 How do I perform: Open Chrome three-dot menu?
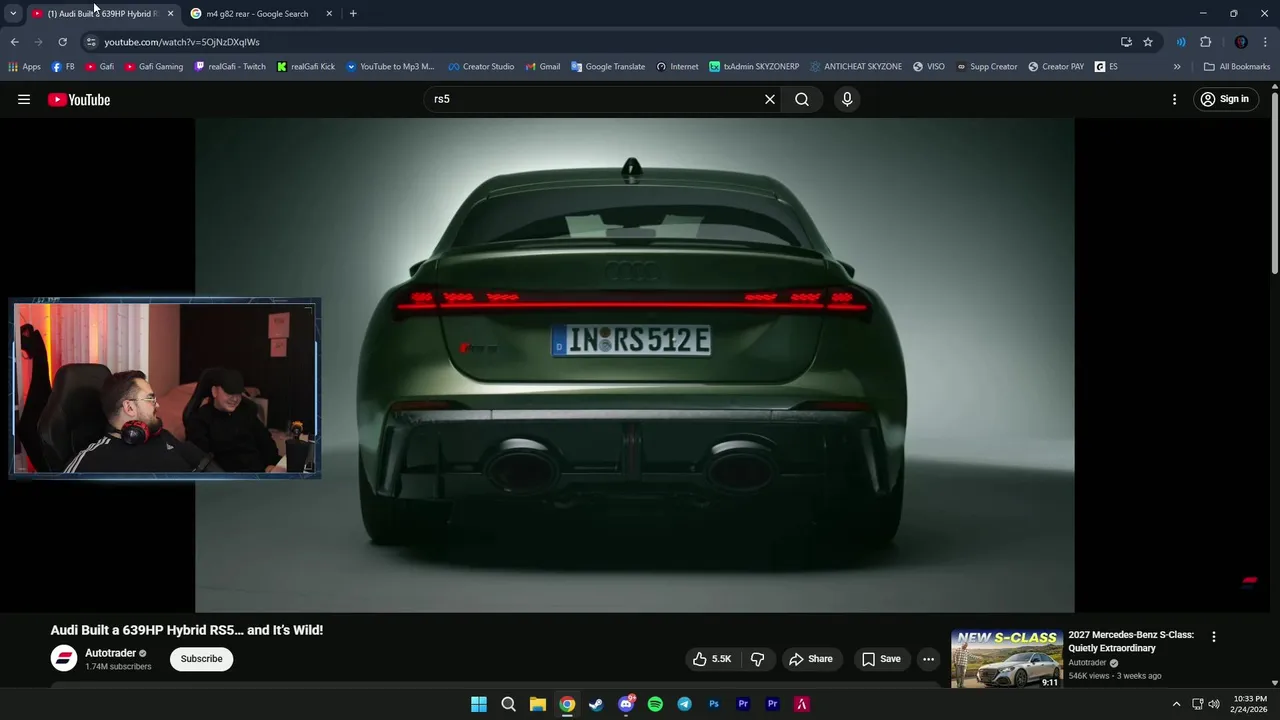click(1266, 42)
